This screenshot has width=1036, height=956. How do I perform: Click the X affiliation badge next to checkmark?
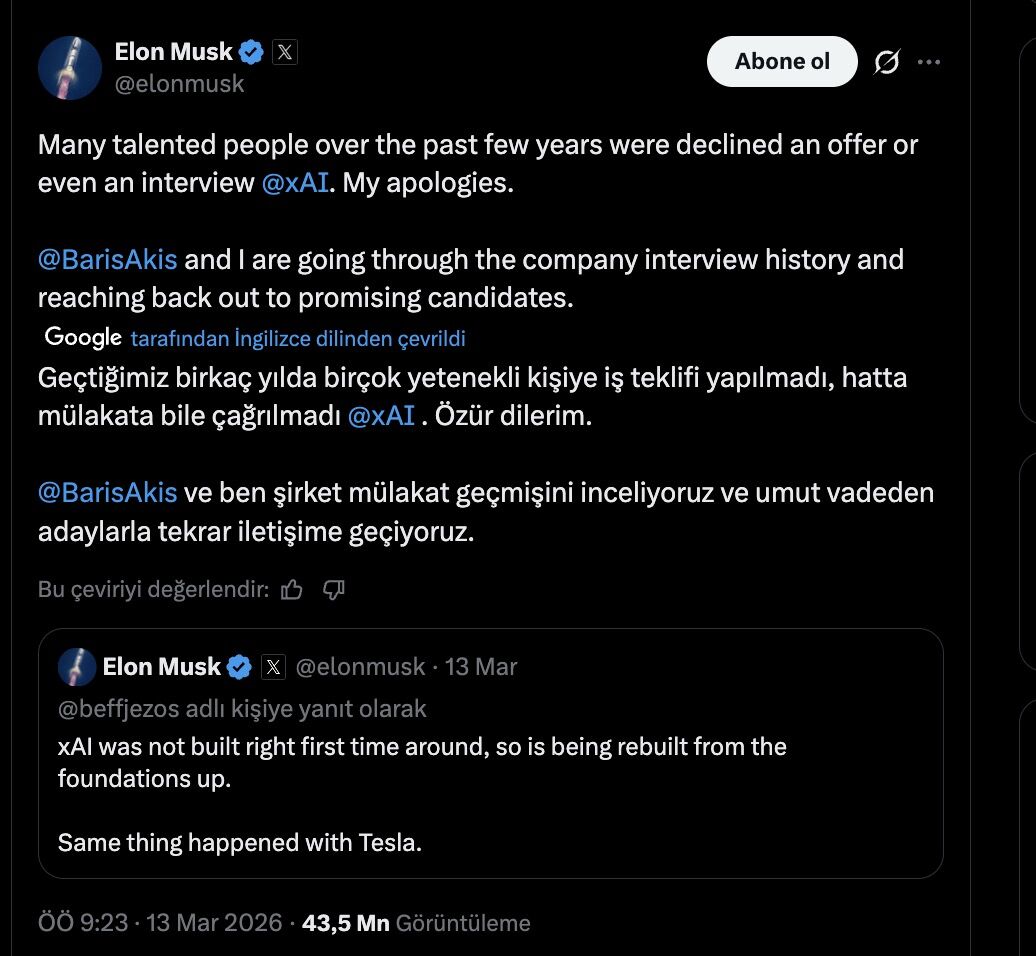click(x=284, y=51)
